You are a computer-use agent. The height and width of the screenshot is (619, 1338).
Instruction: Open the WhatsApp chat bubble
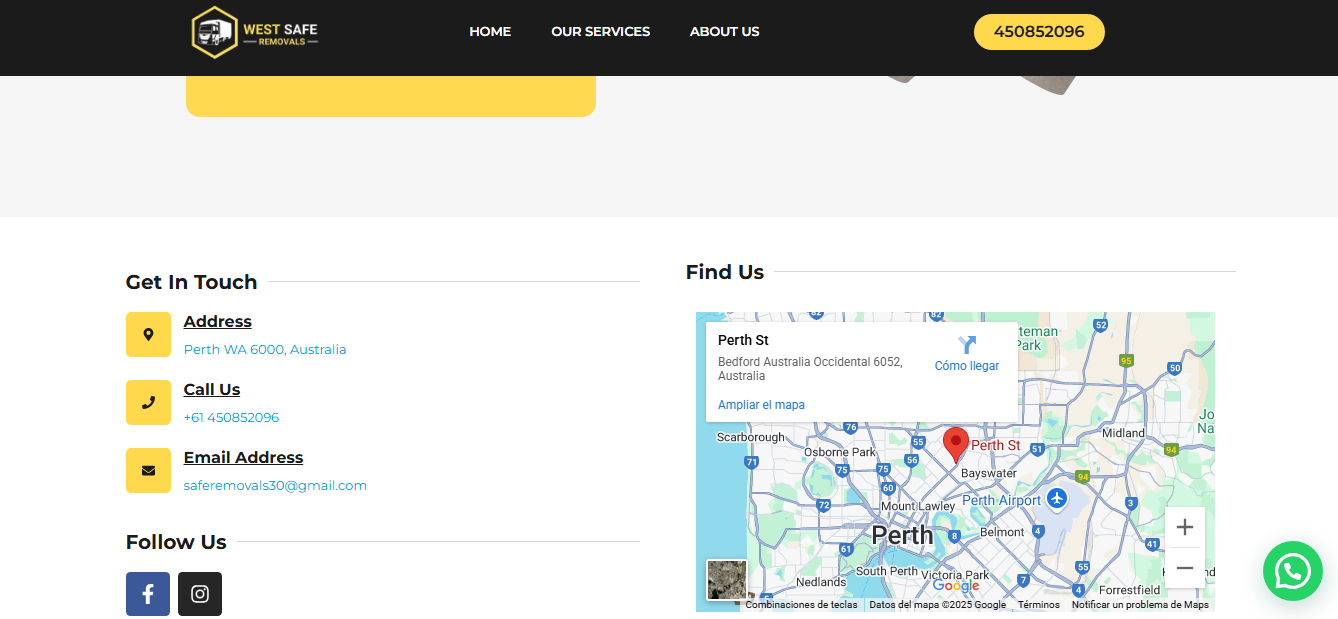pyautogui.click(x=1292, y=571)
